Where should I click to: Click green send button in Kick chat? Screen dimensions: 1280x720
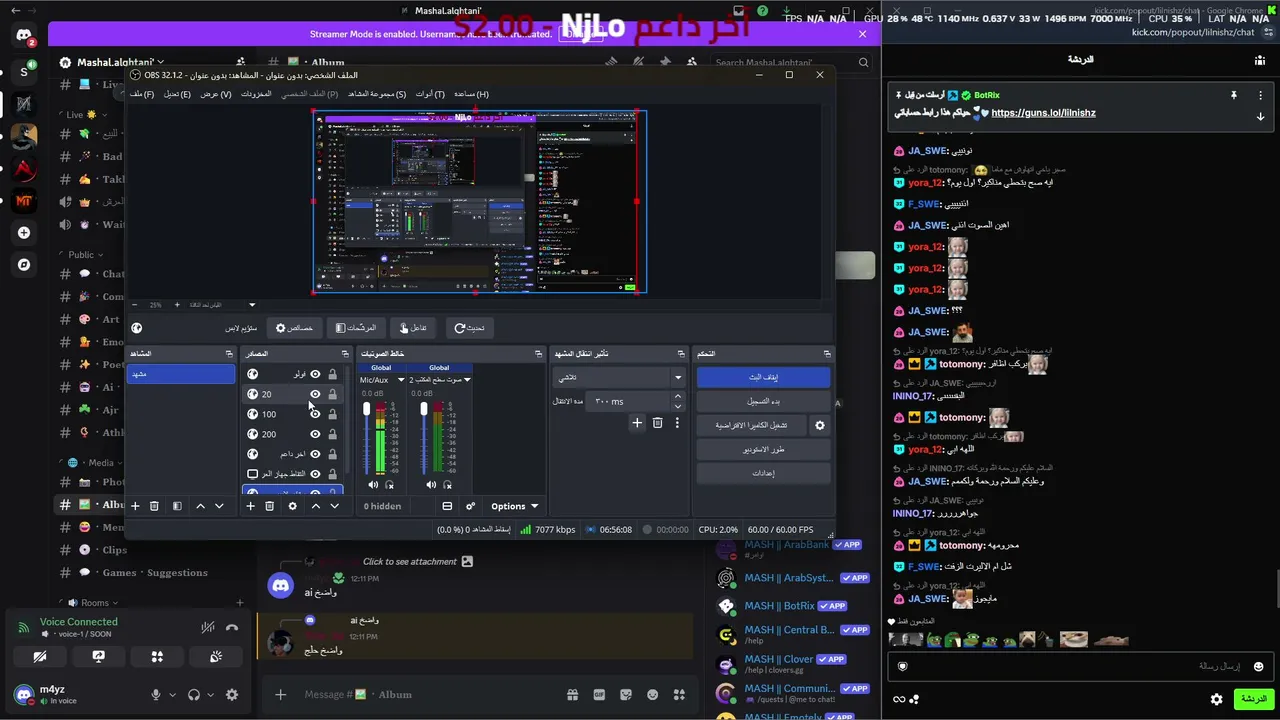click(x=1253, y=699)
